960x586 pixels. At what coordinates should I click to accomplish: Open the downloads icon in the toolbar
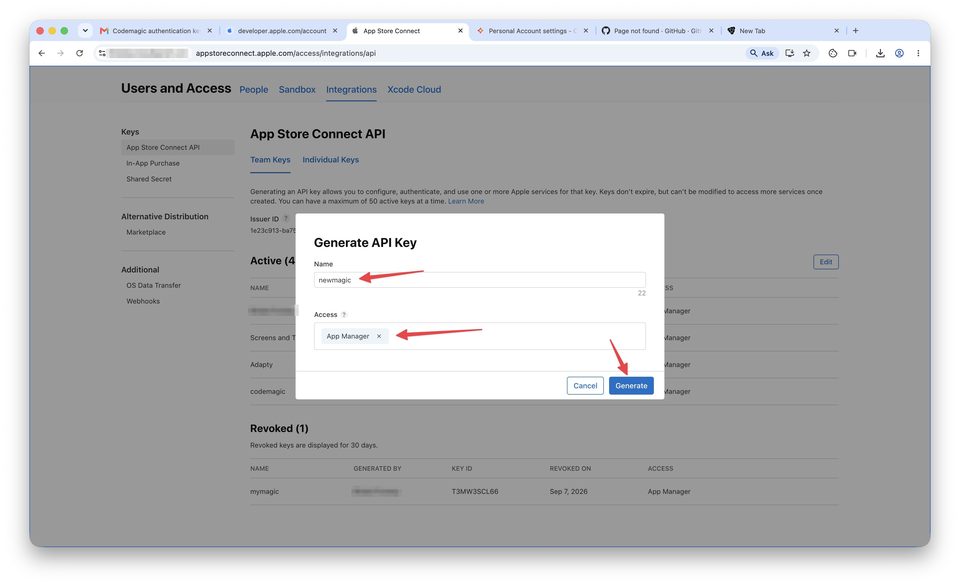point(880,53)
